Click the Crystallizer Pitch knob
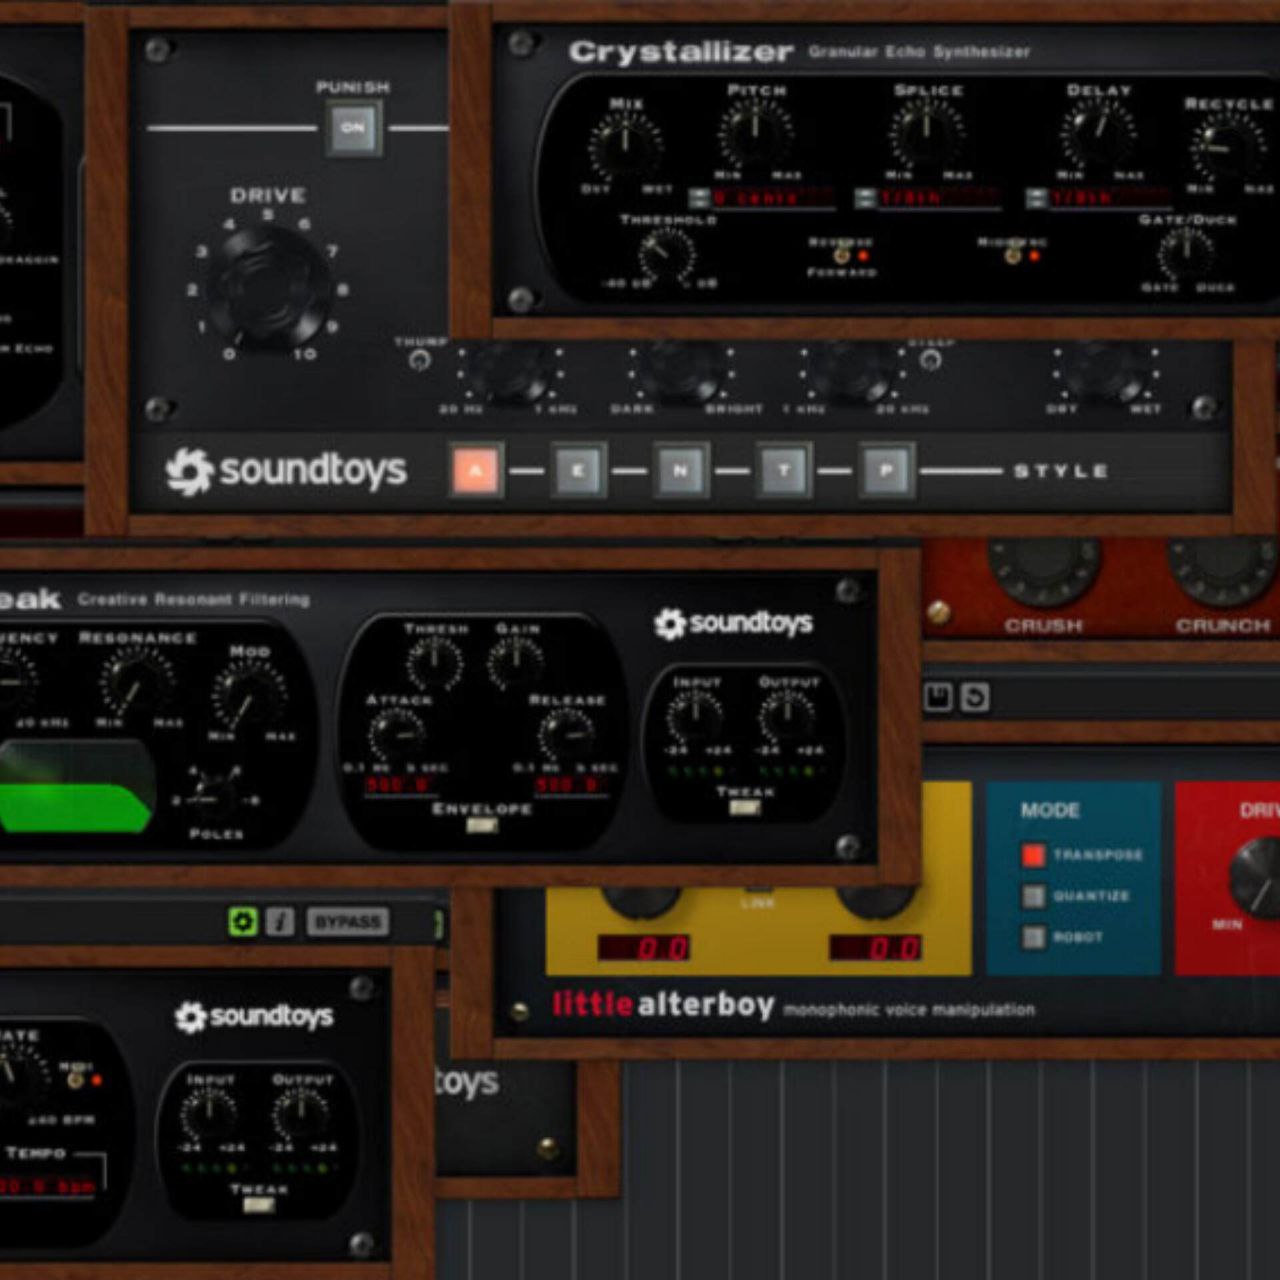The width and height of the screenshot is (1280, 1280). [754, 135]
